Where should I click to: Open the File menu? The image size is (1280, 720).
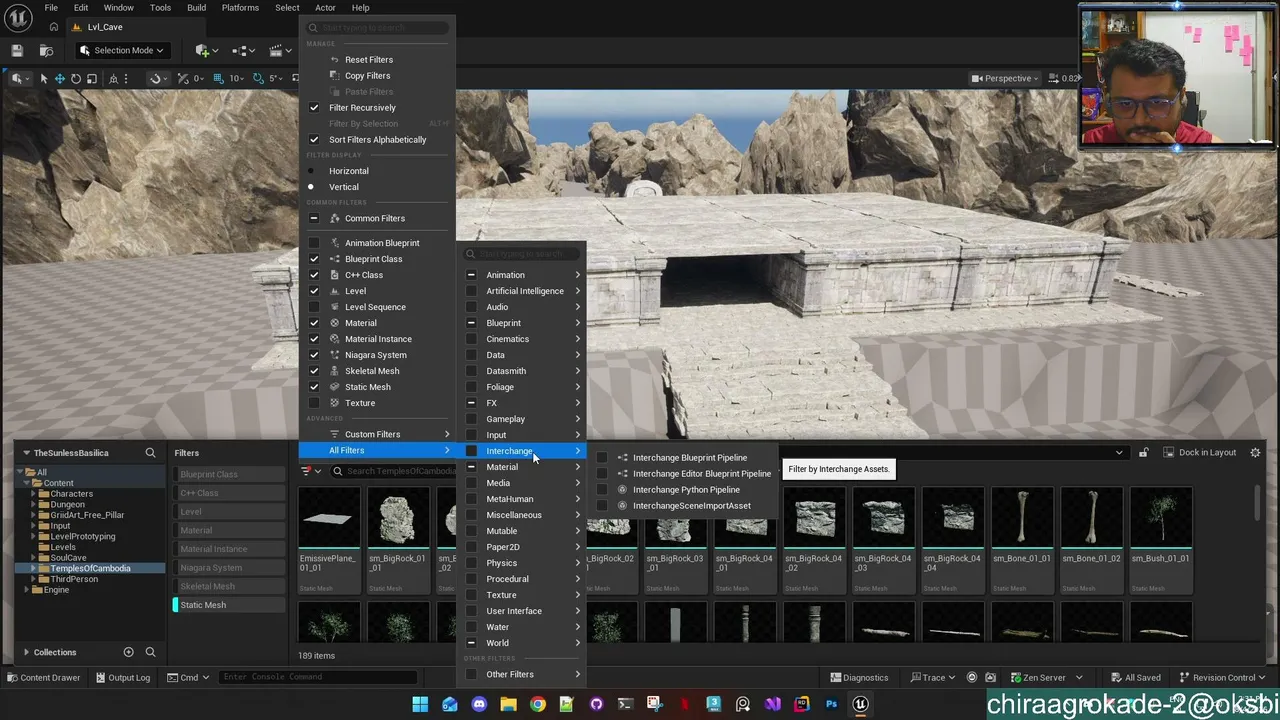click(51, 8)
